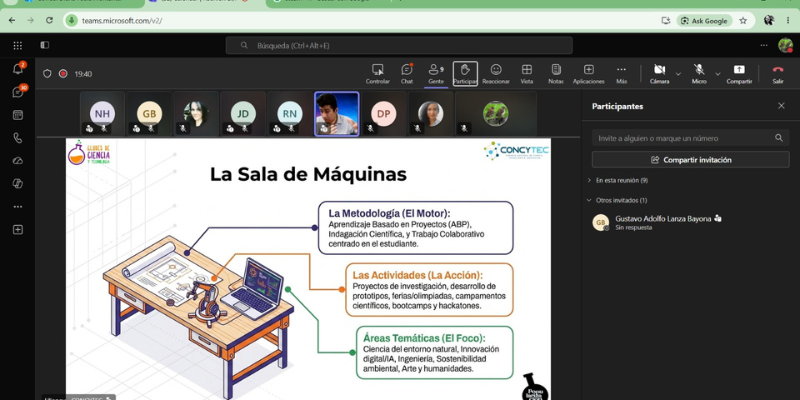Show more apps ellipsis in sidebar
The height and width of the screenshot is (400, 800).
[18, 207]
